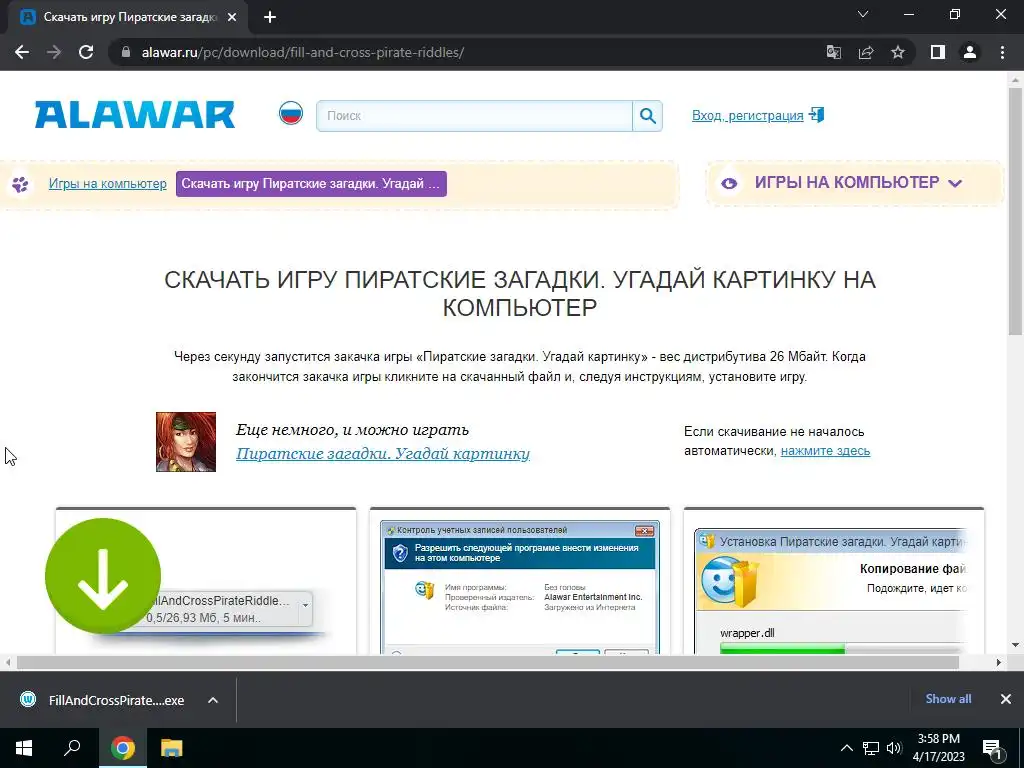1024x768 pixels.
Task: Click the volume tray icon
Action: point(894,748)
